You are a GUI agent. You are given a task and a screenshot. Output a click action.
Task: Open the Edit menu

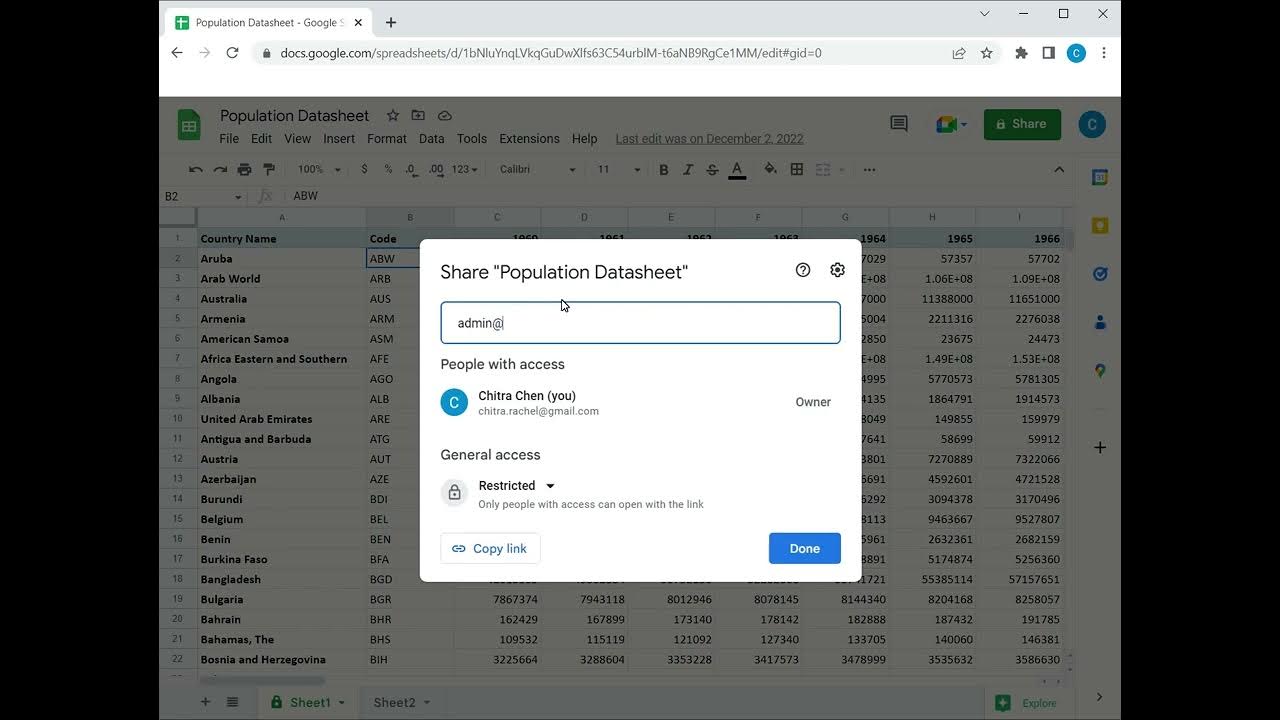pos(261,139)
